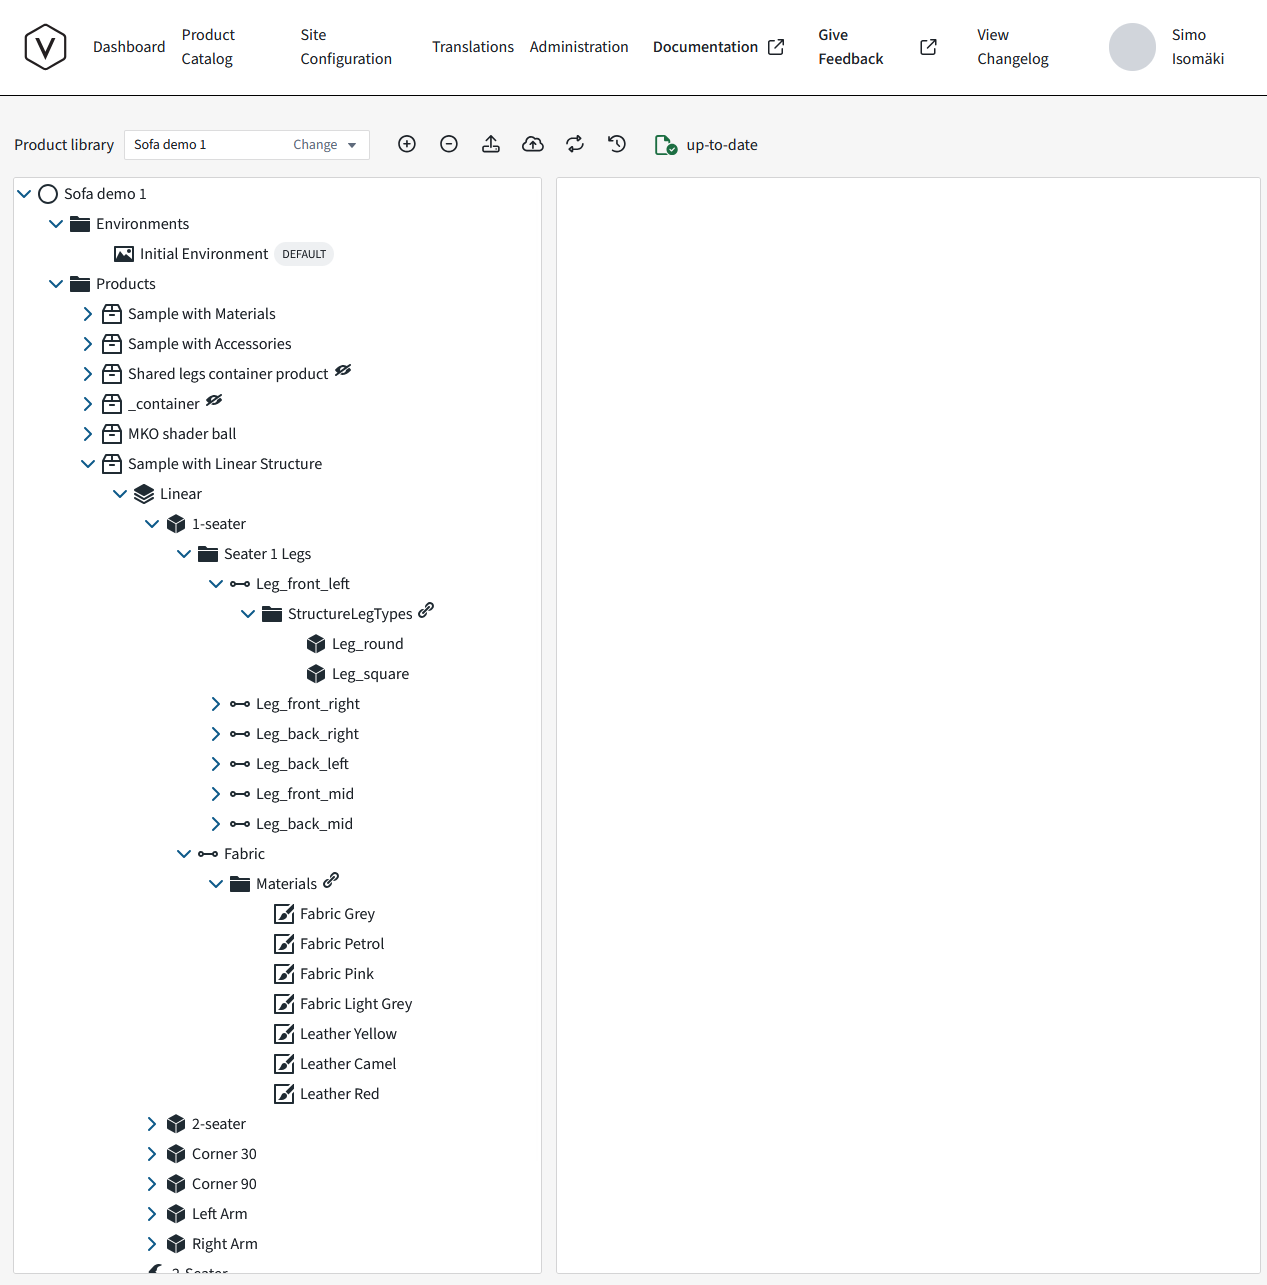
Task: Expand the 2-seater node
Action: click(x=152, y=1124)
